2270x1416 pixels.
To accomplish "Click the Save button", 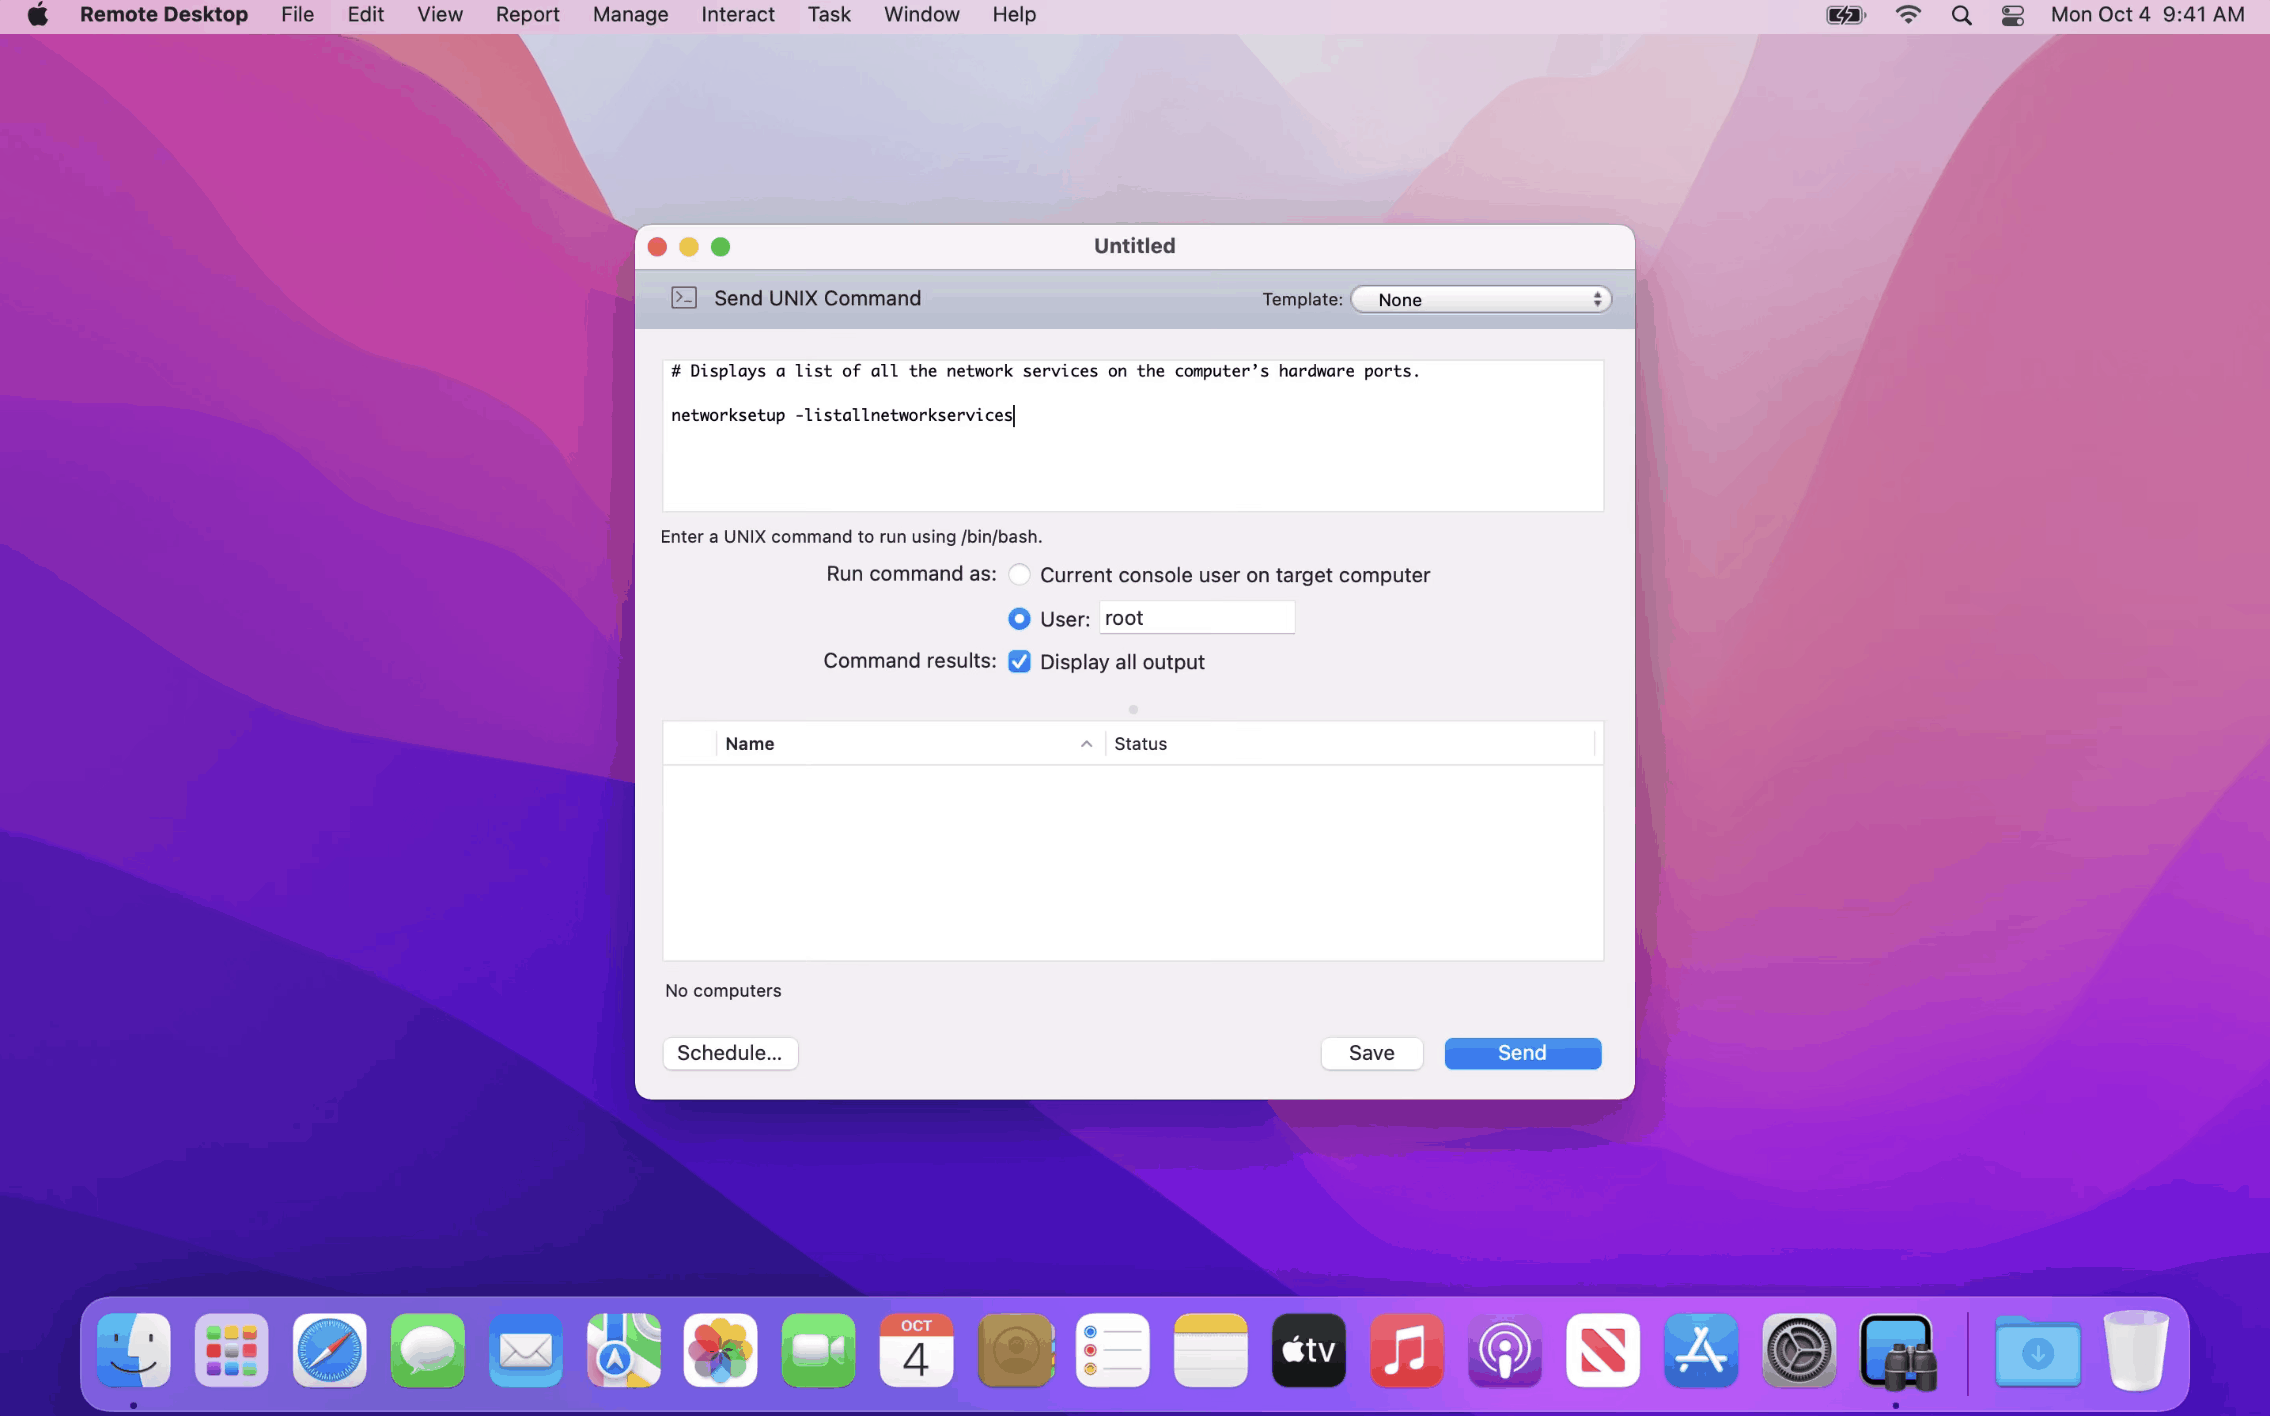I will coord(1371,1052).
